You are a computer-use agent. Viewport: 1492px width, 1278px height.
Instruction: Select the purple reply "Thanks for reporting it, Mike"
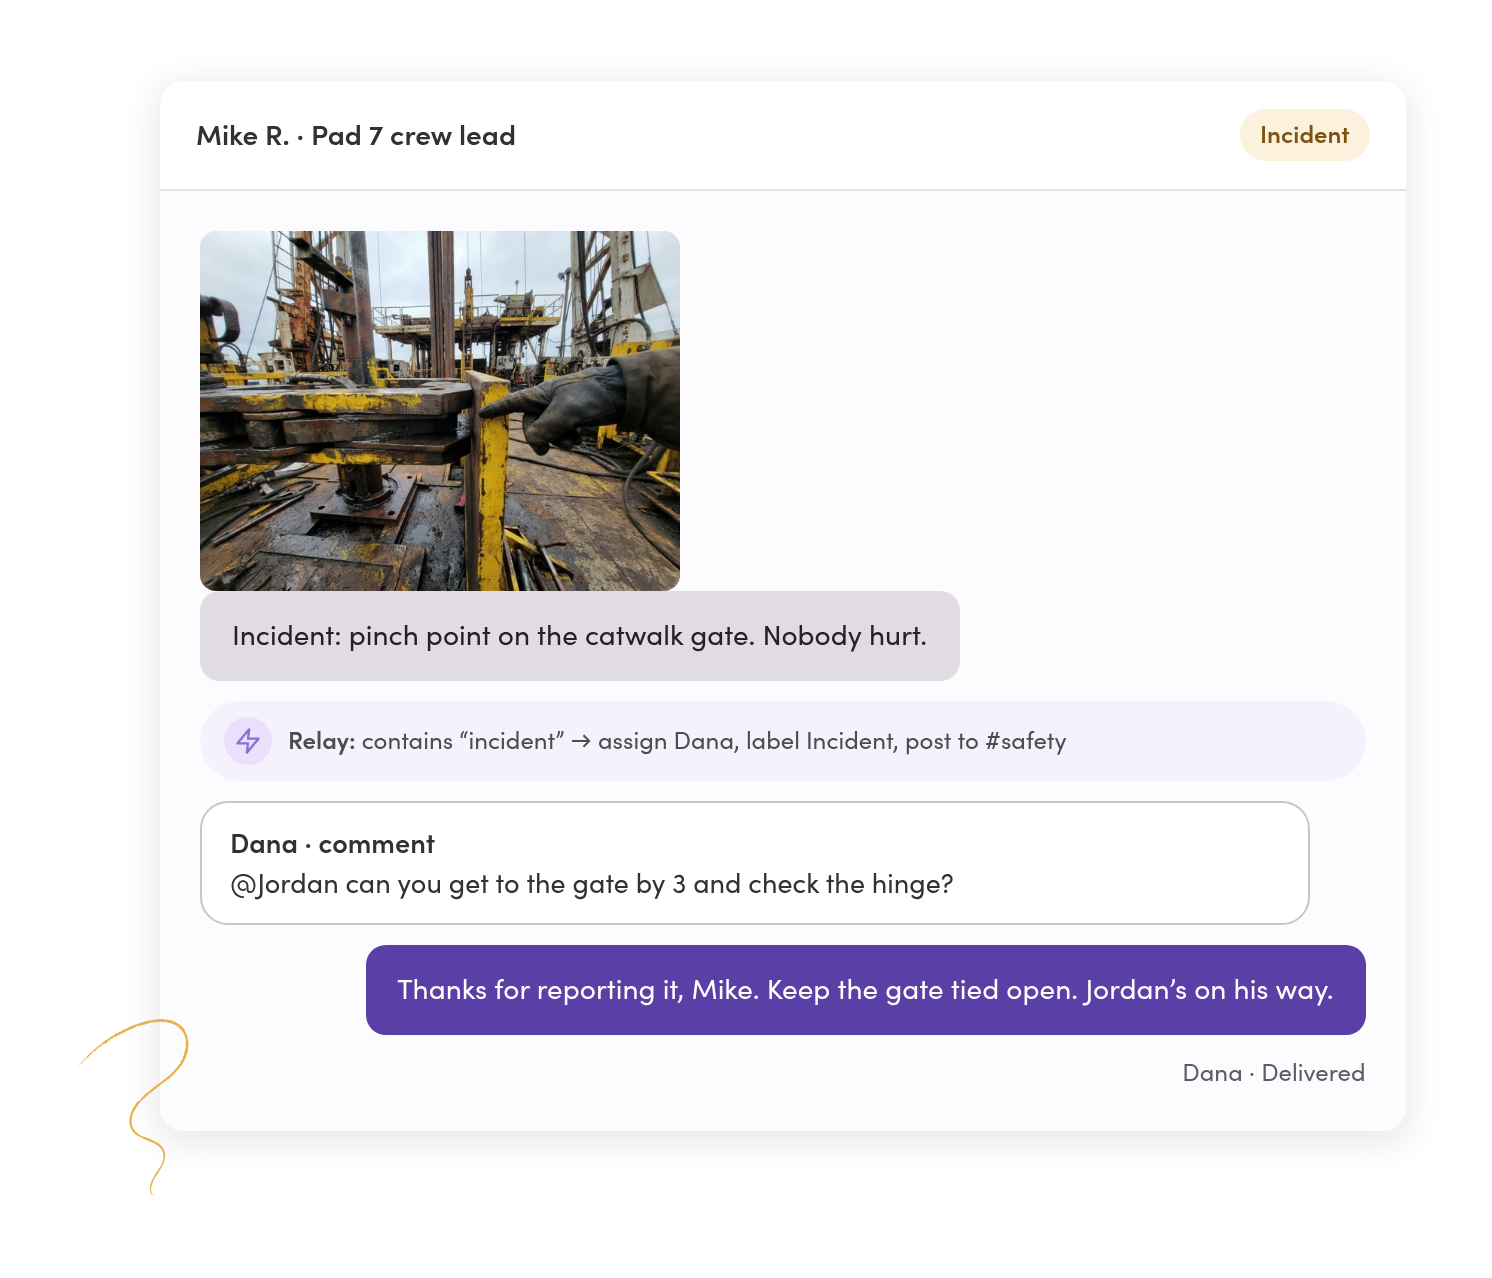866,990
